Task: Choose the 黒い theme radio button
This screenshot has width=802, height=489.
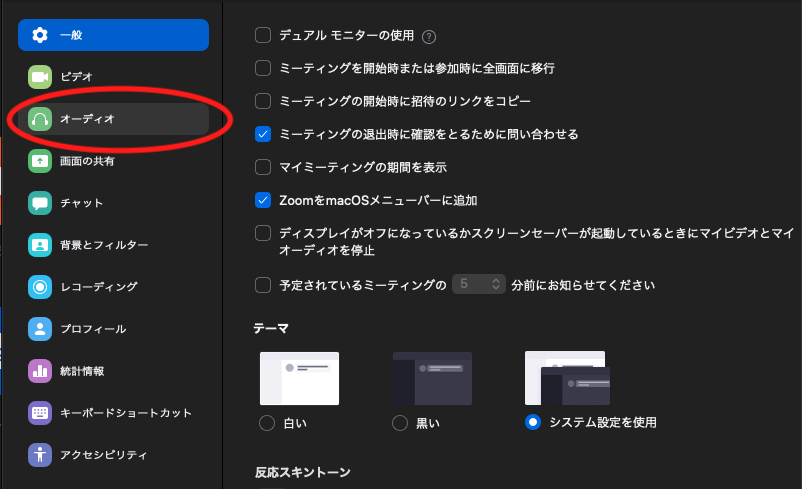Action: pos(400,423)
